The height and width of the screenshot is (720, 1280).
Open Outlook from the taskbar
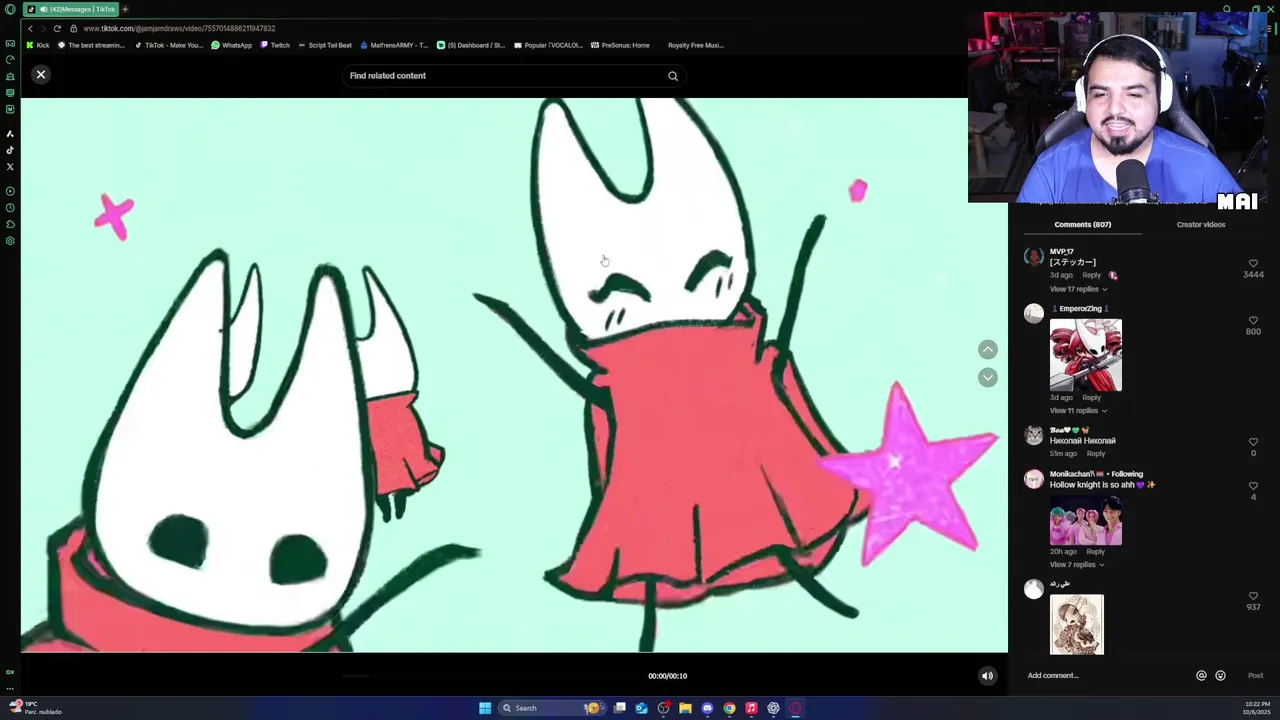point(641,708)
